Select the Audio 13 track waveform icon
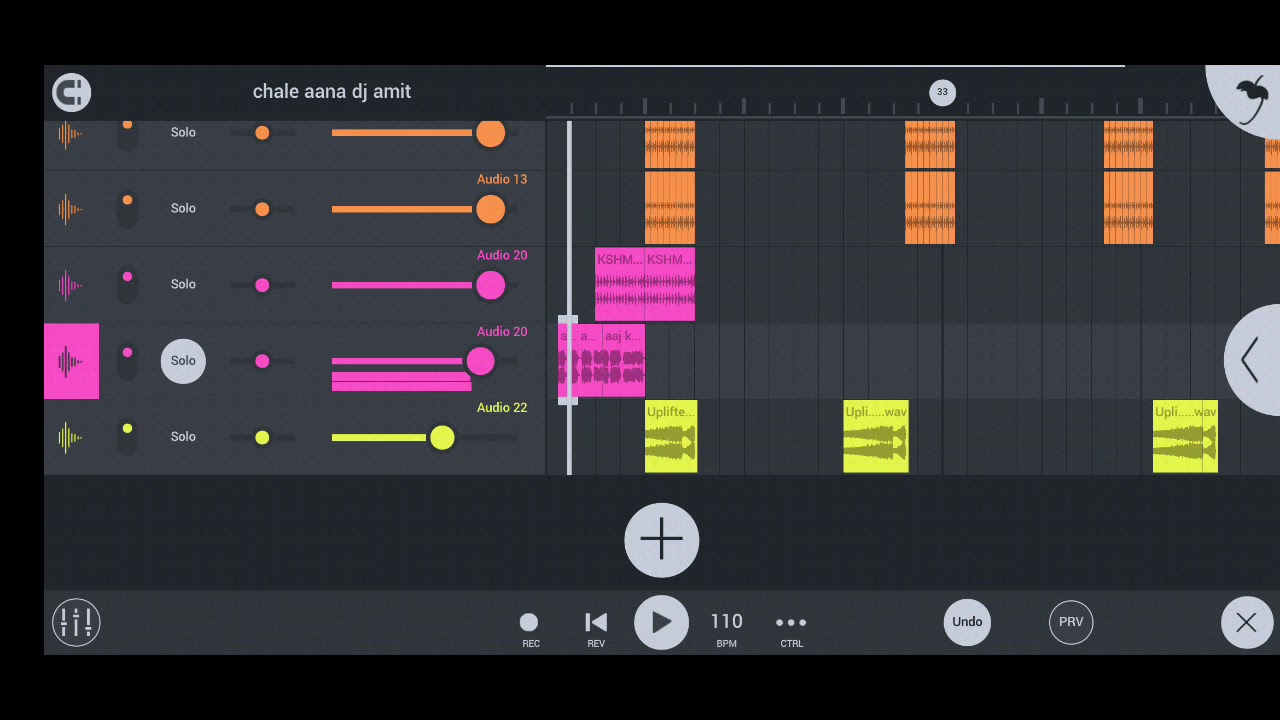 (70, 209)
